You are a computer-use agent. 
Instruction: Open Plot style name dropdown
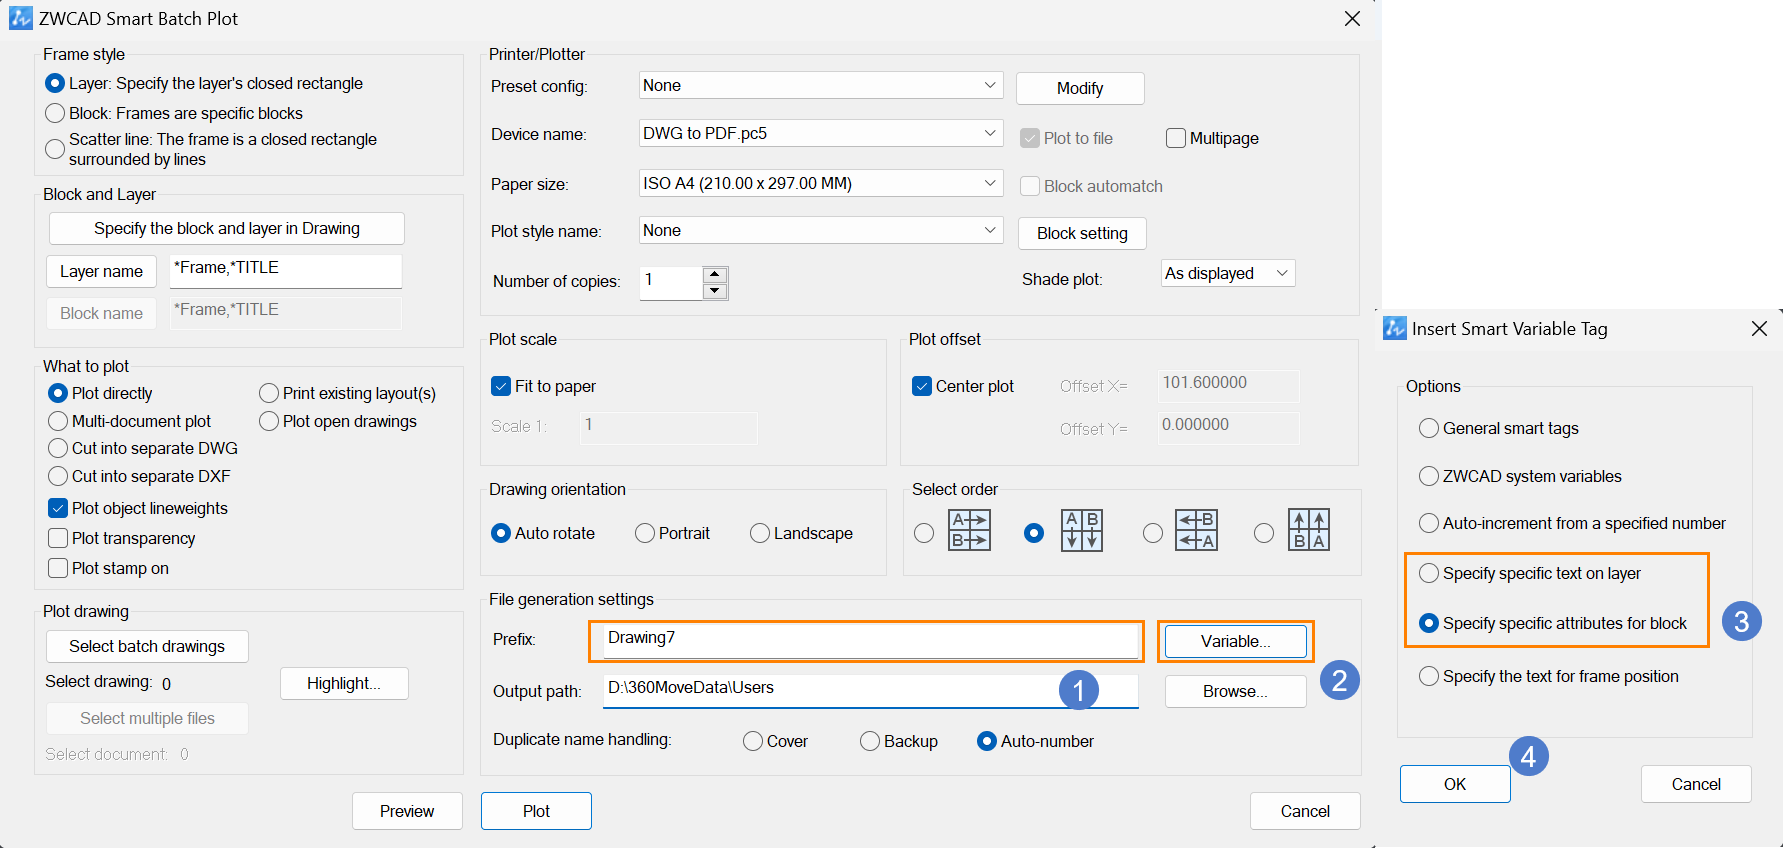[821, 230]
